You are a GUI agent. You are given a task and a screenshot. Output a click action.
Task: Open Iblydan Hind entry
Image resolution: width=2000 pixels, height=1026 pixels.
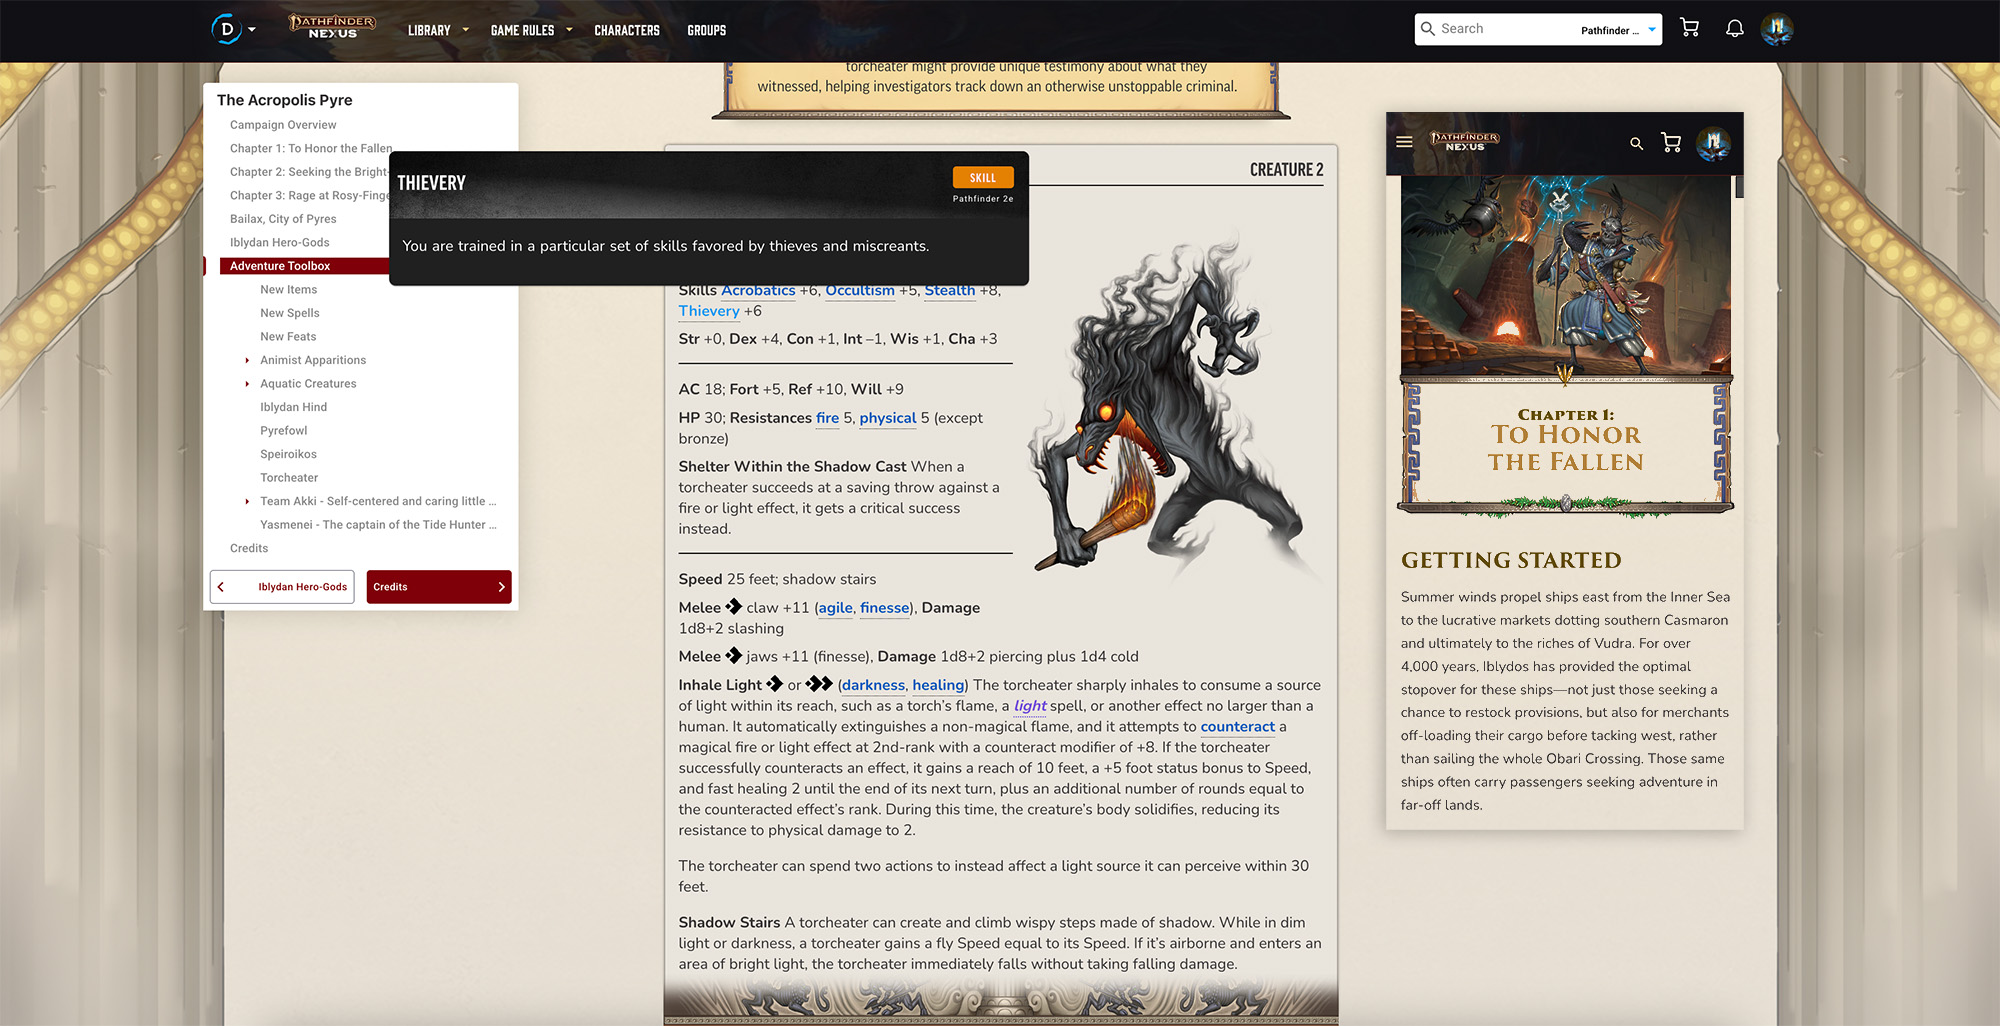click(x=293, y=407)
